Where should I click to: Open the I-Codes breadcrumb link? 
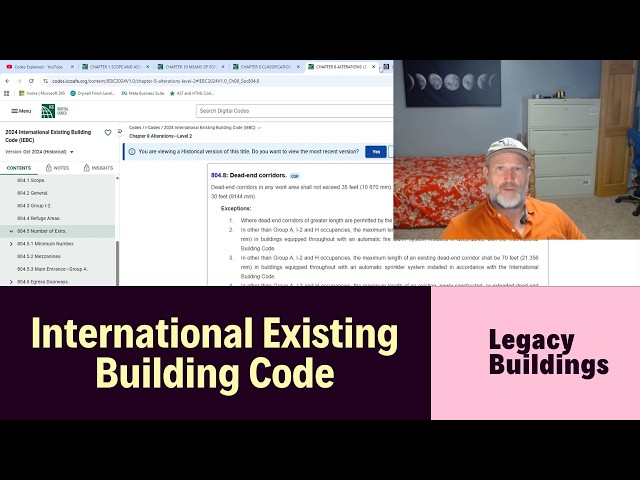(x=152, y=128)
